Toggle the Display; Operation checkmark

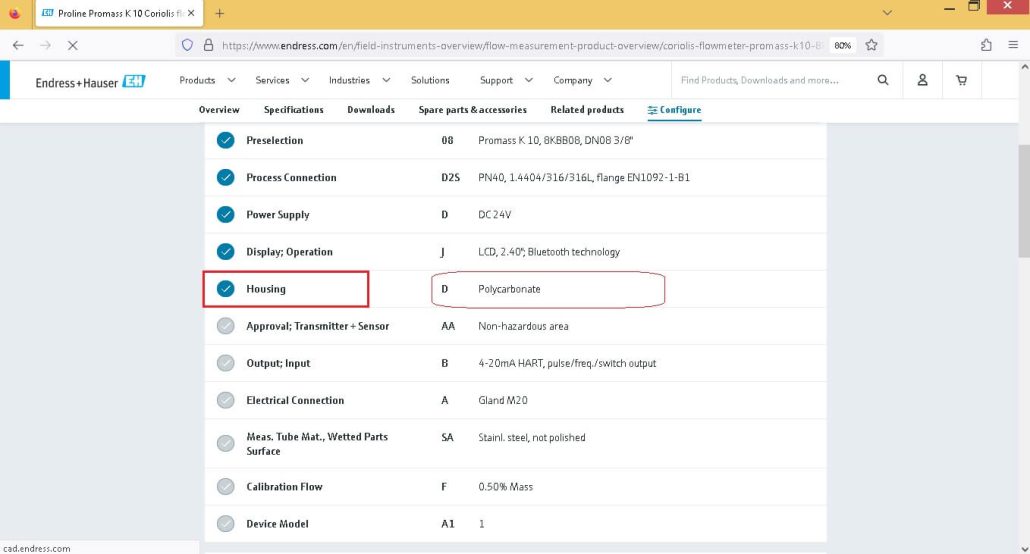[225, 252]
